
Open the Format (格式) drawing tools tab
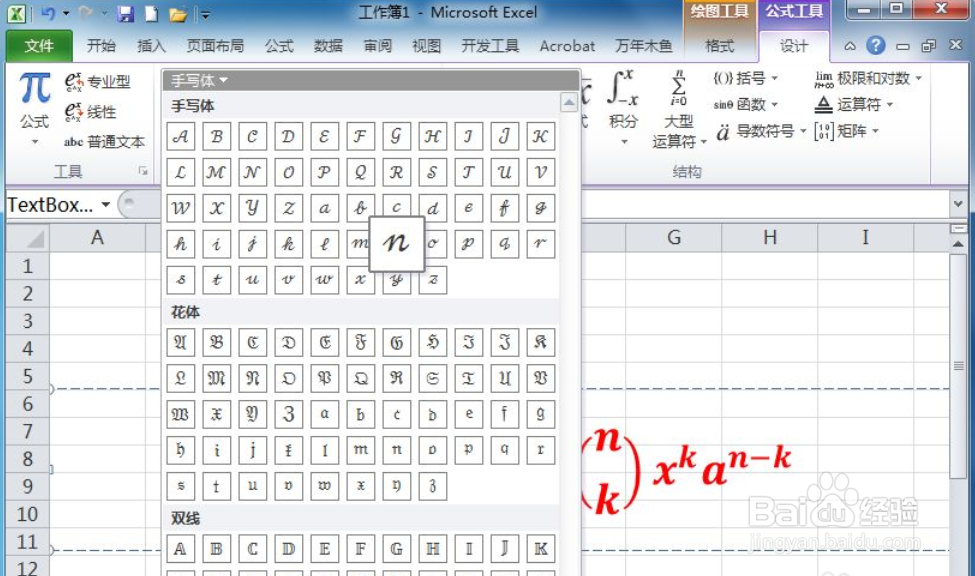point(719,46)
